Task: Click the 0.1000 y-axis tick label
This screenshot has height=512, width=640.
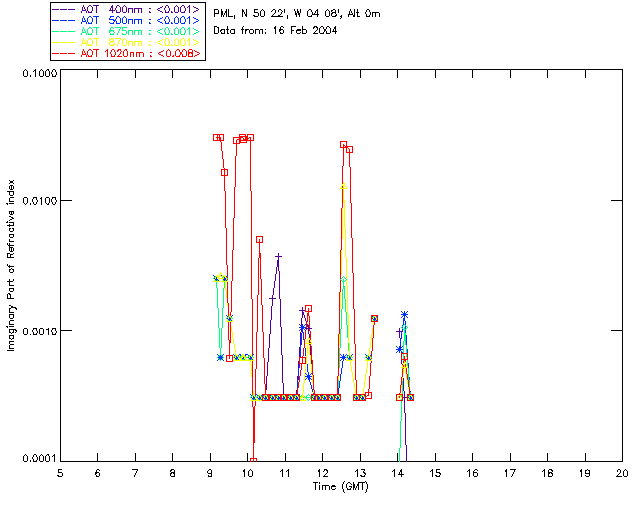Action: (39, 73)
